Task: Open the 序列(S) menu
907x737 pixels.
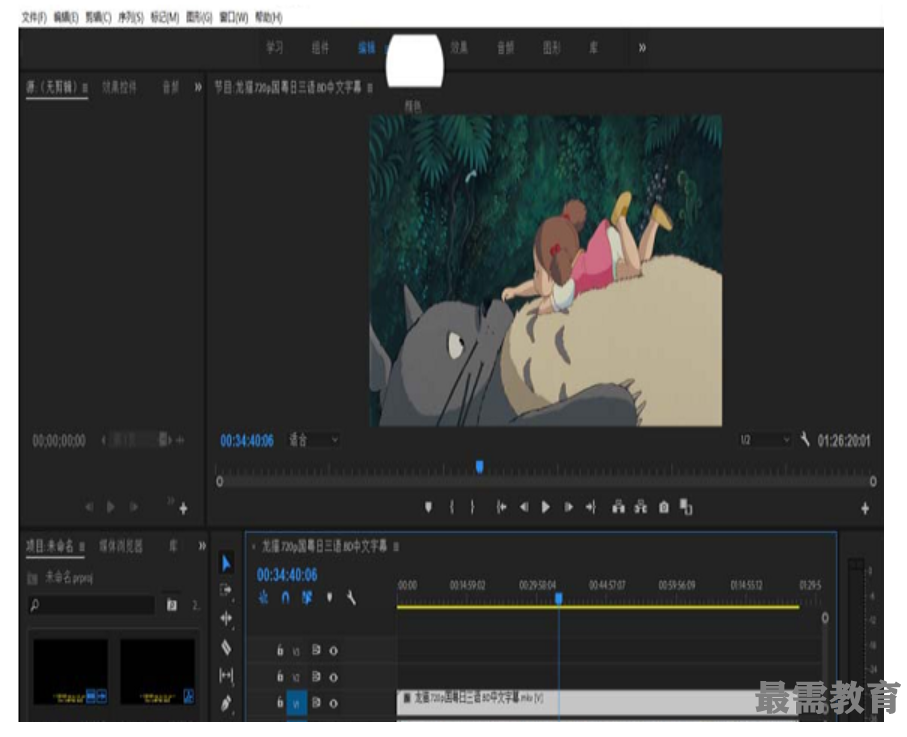Action: (x=131, y=17)
